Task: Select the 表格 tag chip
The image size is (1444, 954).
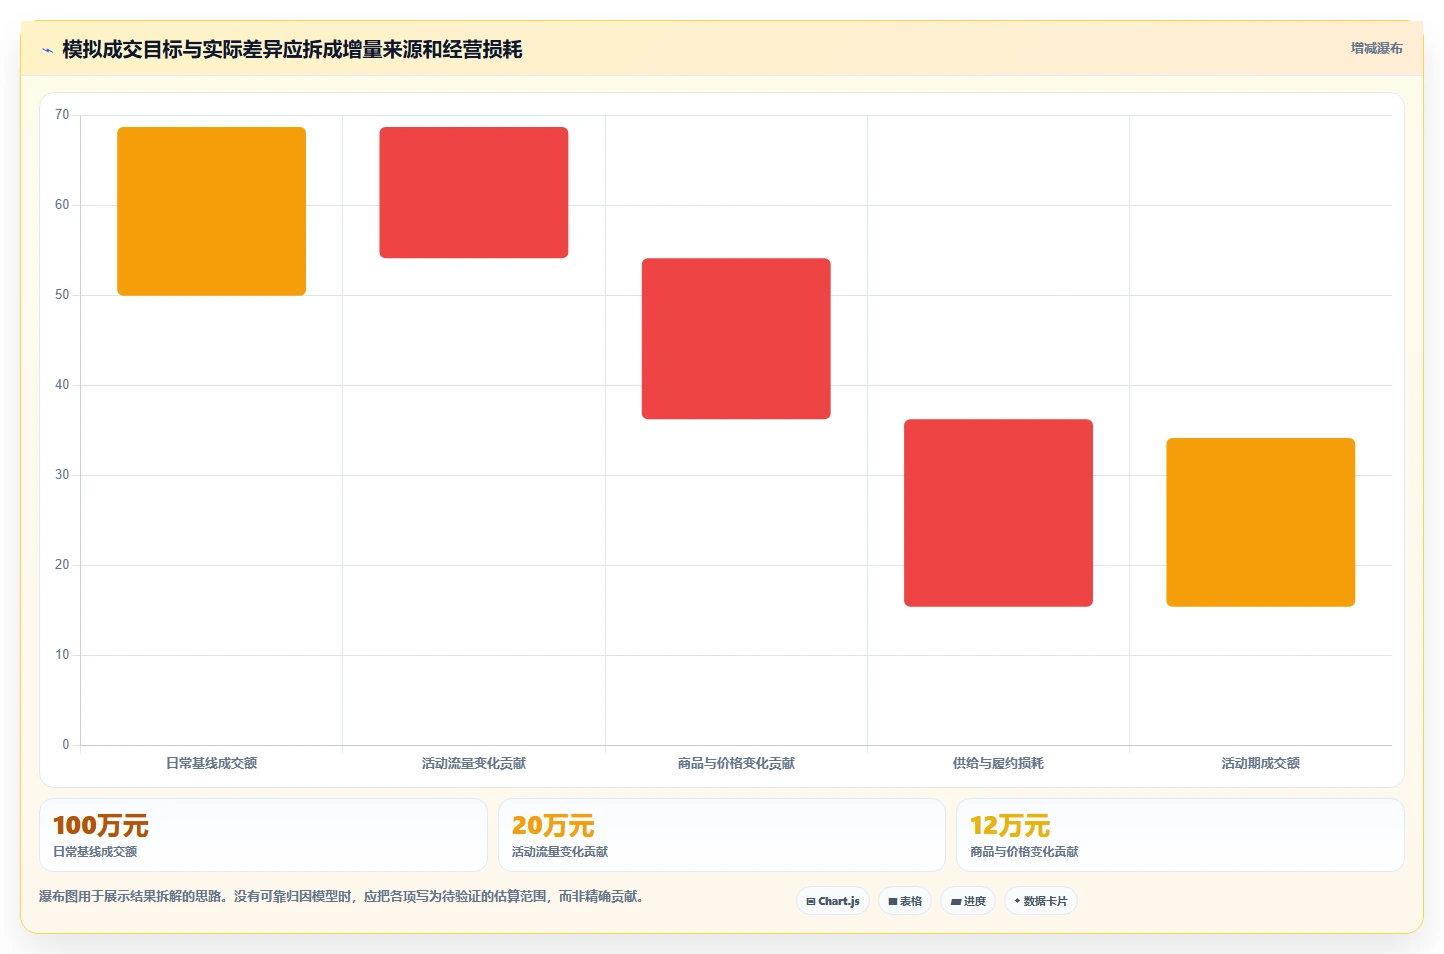Action: tap(905, 901)
